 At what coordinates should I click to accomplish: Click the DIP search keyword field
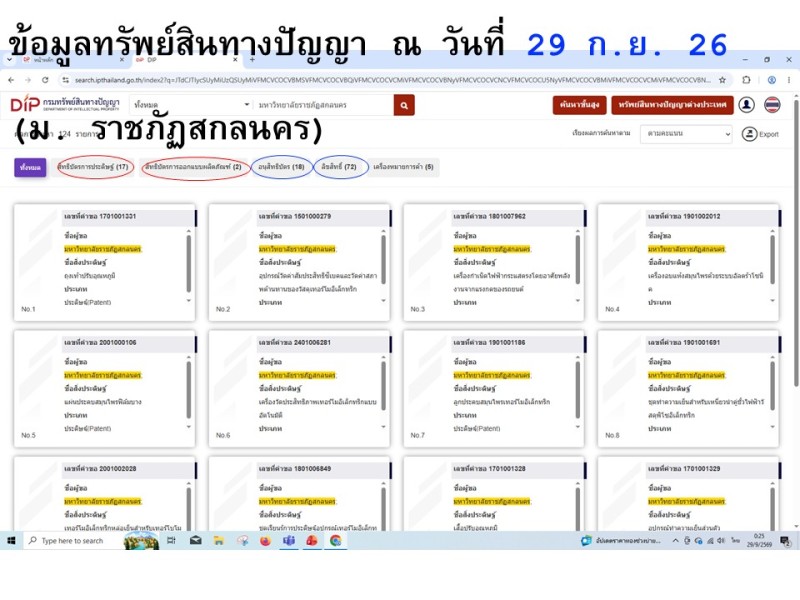[323, 105]
